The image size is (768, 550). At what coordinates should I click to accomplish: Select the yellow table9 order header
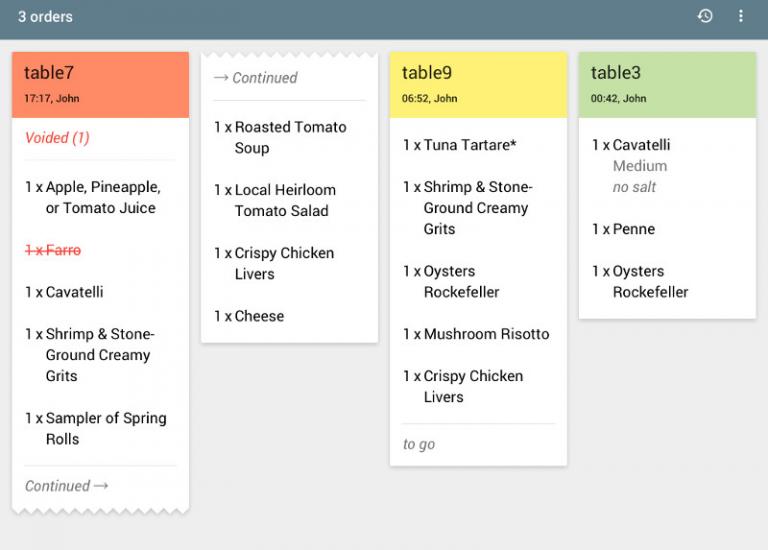click(478, 84)
